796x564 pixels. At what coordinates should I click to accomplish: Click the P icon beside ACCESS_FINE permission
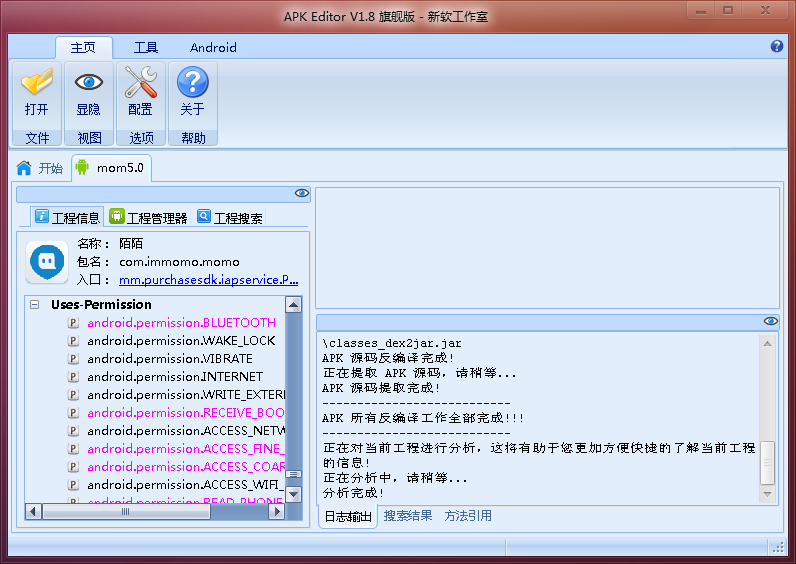click(74, 449)
